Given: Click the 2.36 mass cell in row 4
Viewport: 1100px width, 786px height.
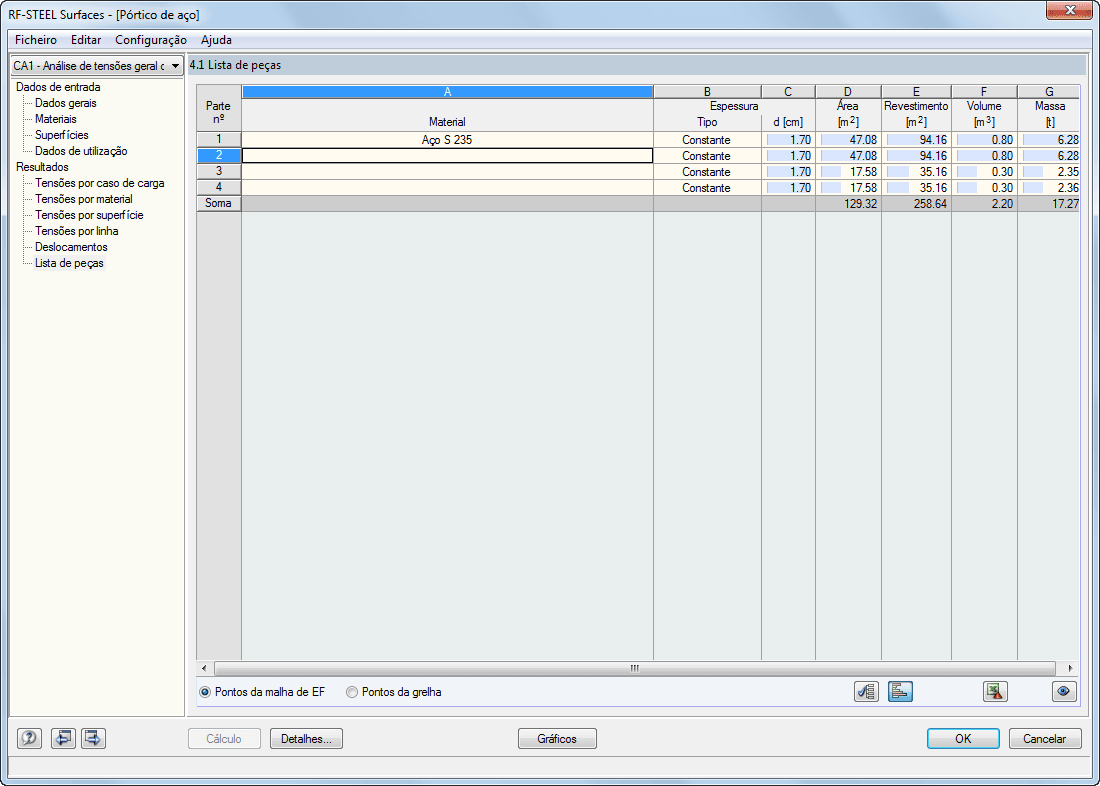Looking at the screenshot, I should tap(1049, 187).
